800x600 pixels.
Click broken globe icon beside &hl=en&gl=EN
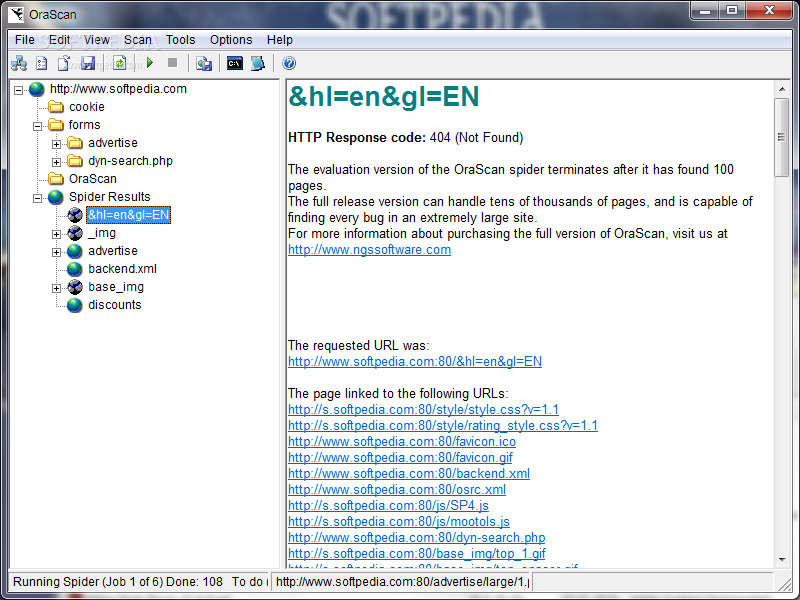click(x=75, y=215)
